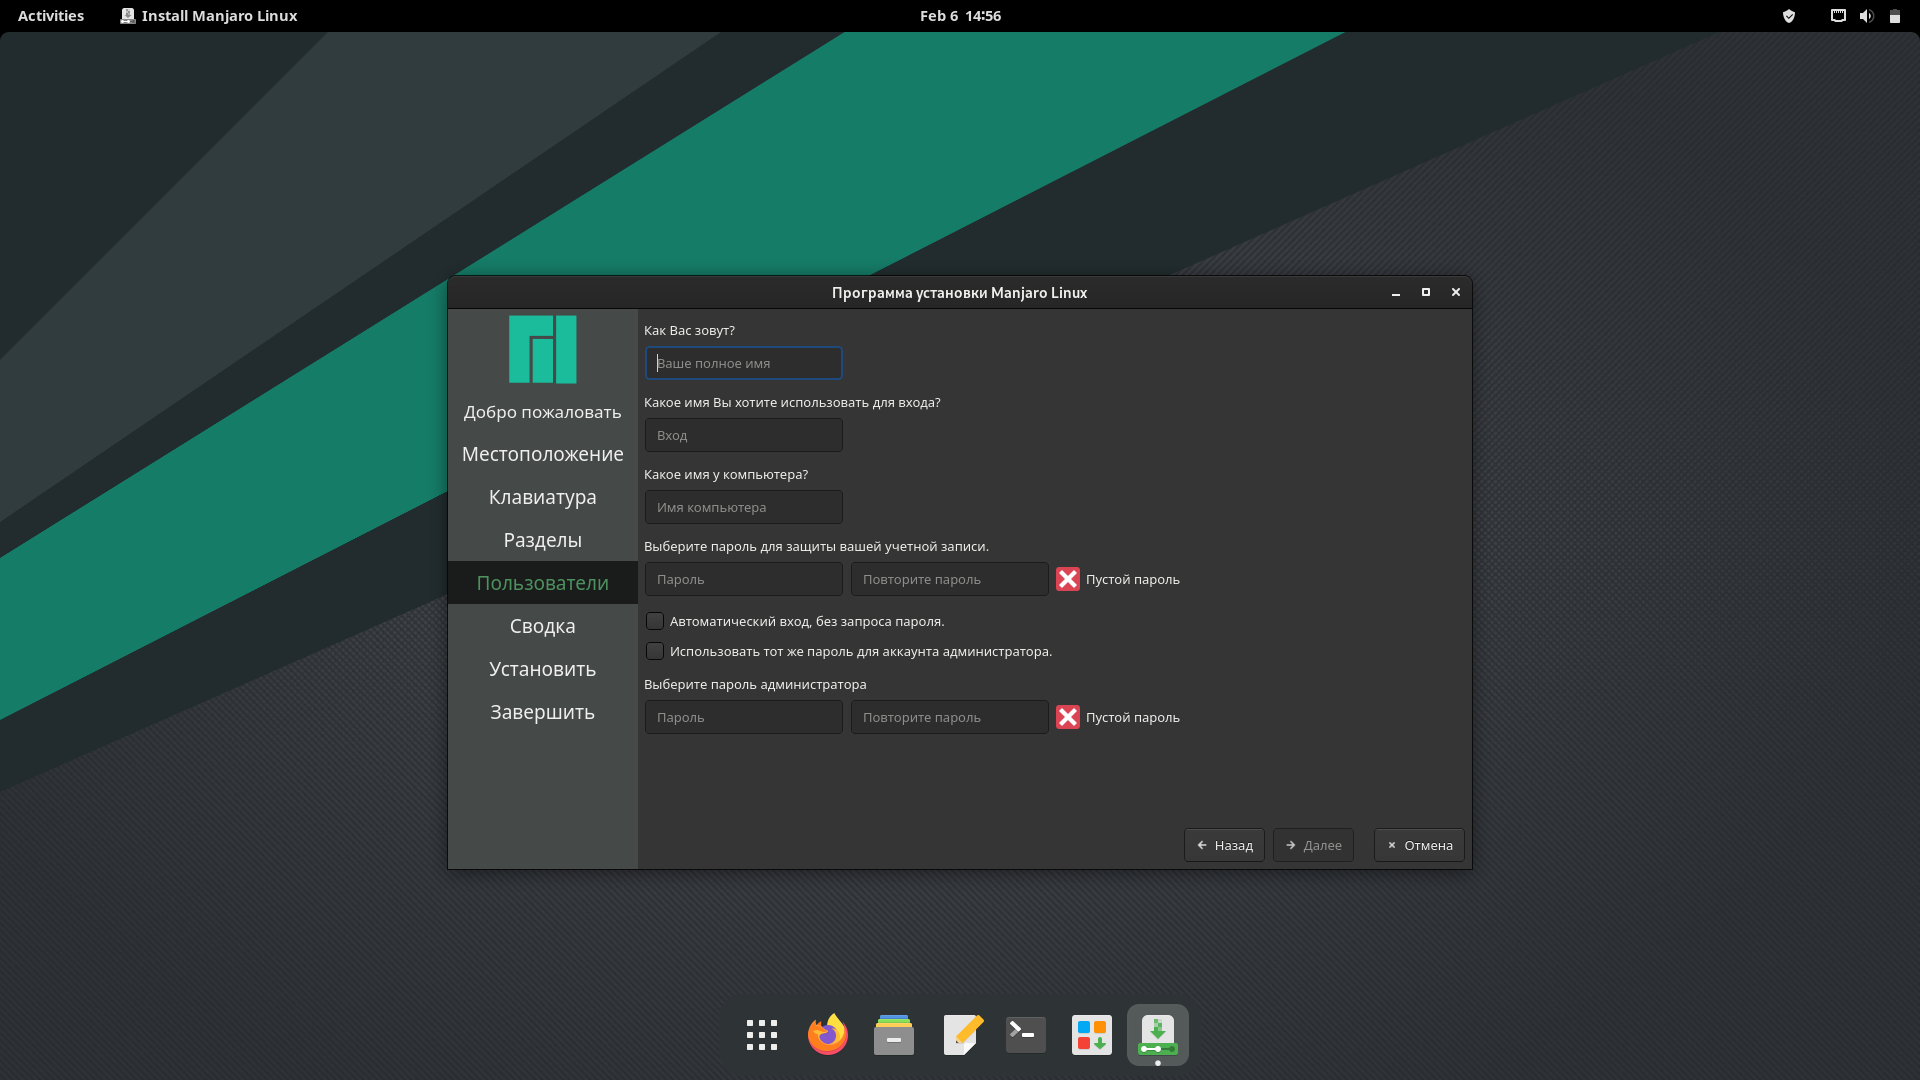Select the Установить step in sidebar
Image resolution: width=1920 pixels, height=1080 pixels.
[543, 669]
